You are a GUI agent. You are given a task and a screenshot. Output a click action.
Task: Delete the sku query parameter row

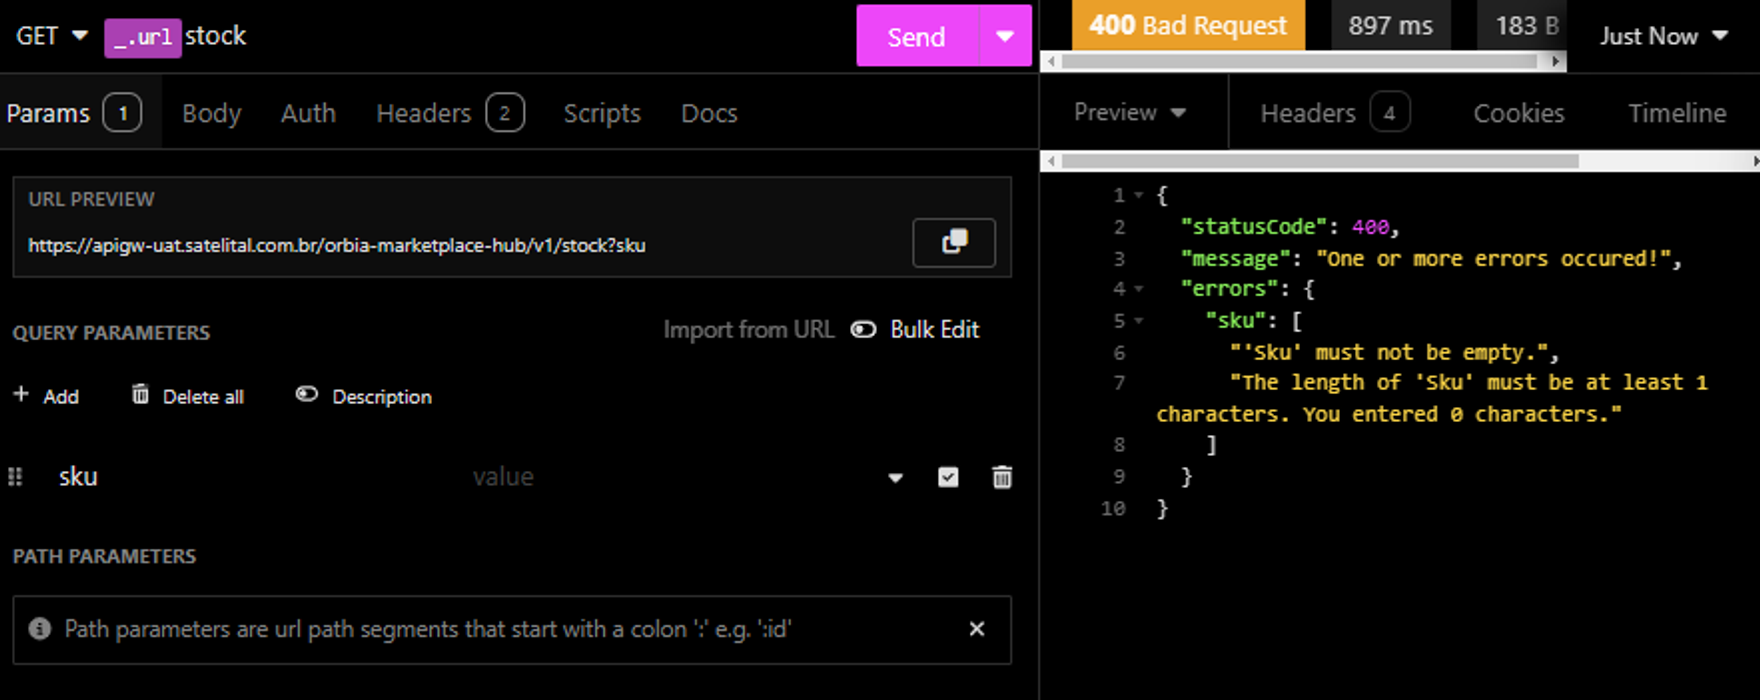pyautogui.click(x=1001, y=477)
